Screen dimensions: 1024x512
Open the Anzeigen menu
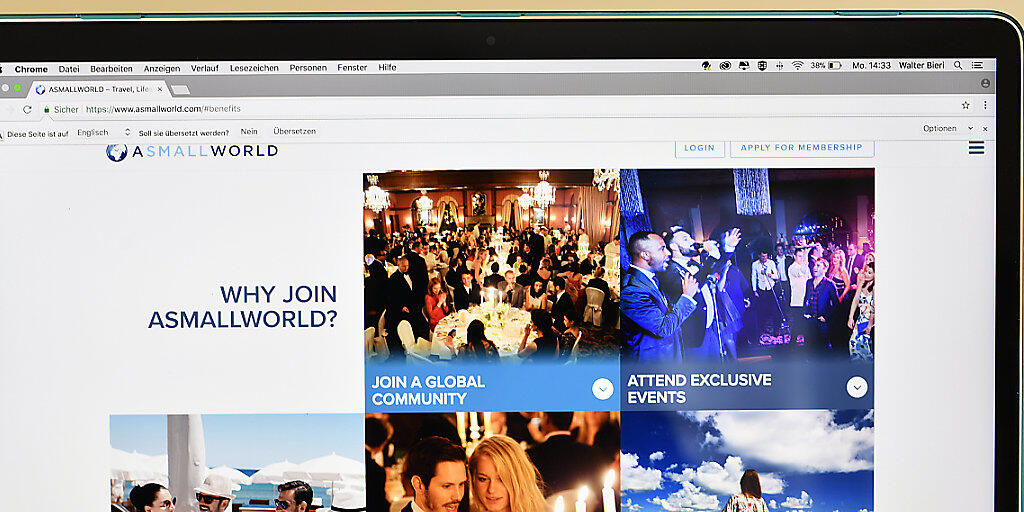[x=162, y=68]
